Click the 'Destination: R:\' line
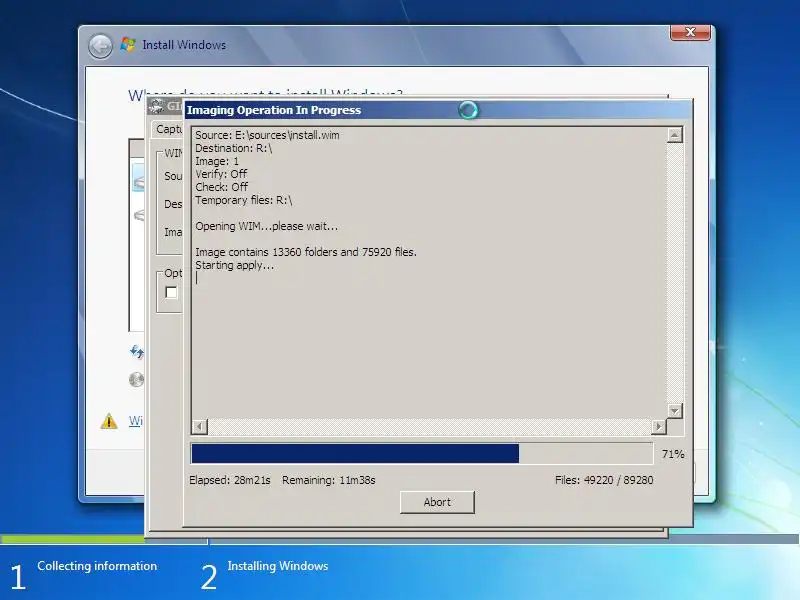The image size is (800, 600). coord(233,148)
